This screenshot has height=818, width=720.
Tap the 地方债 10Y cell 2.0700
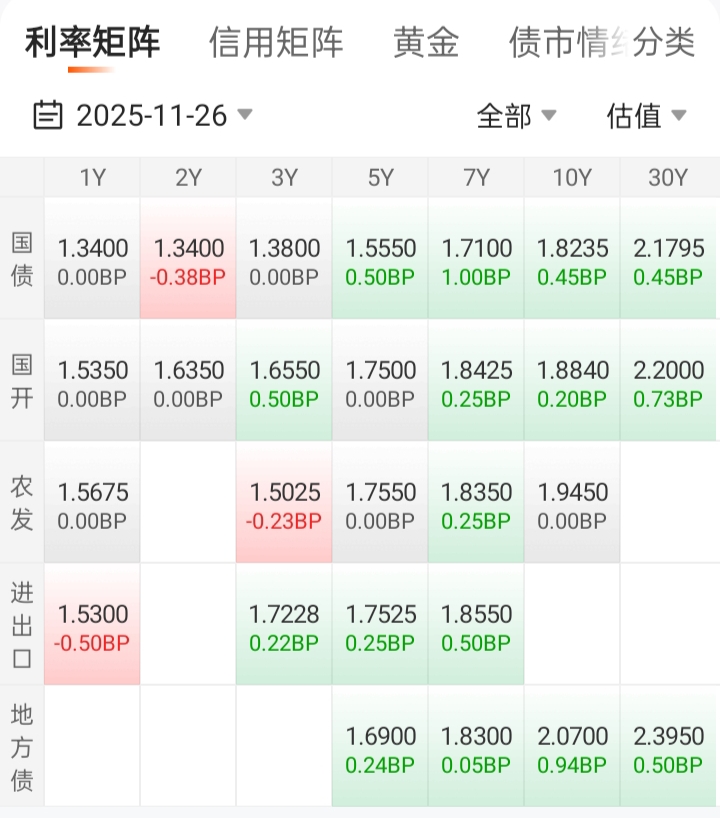pos(572,748)
